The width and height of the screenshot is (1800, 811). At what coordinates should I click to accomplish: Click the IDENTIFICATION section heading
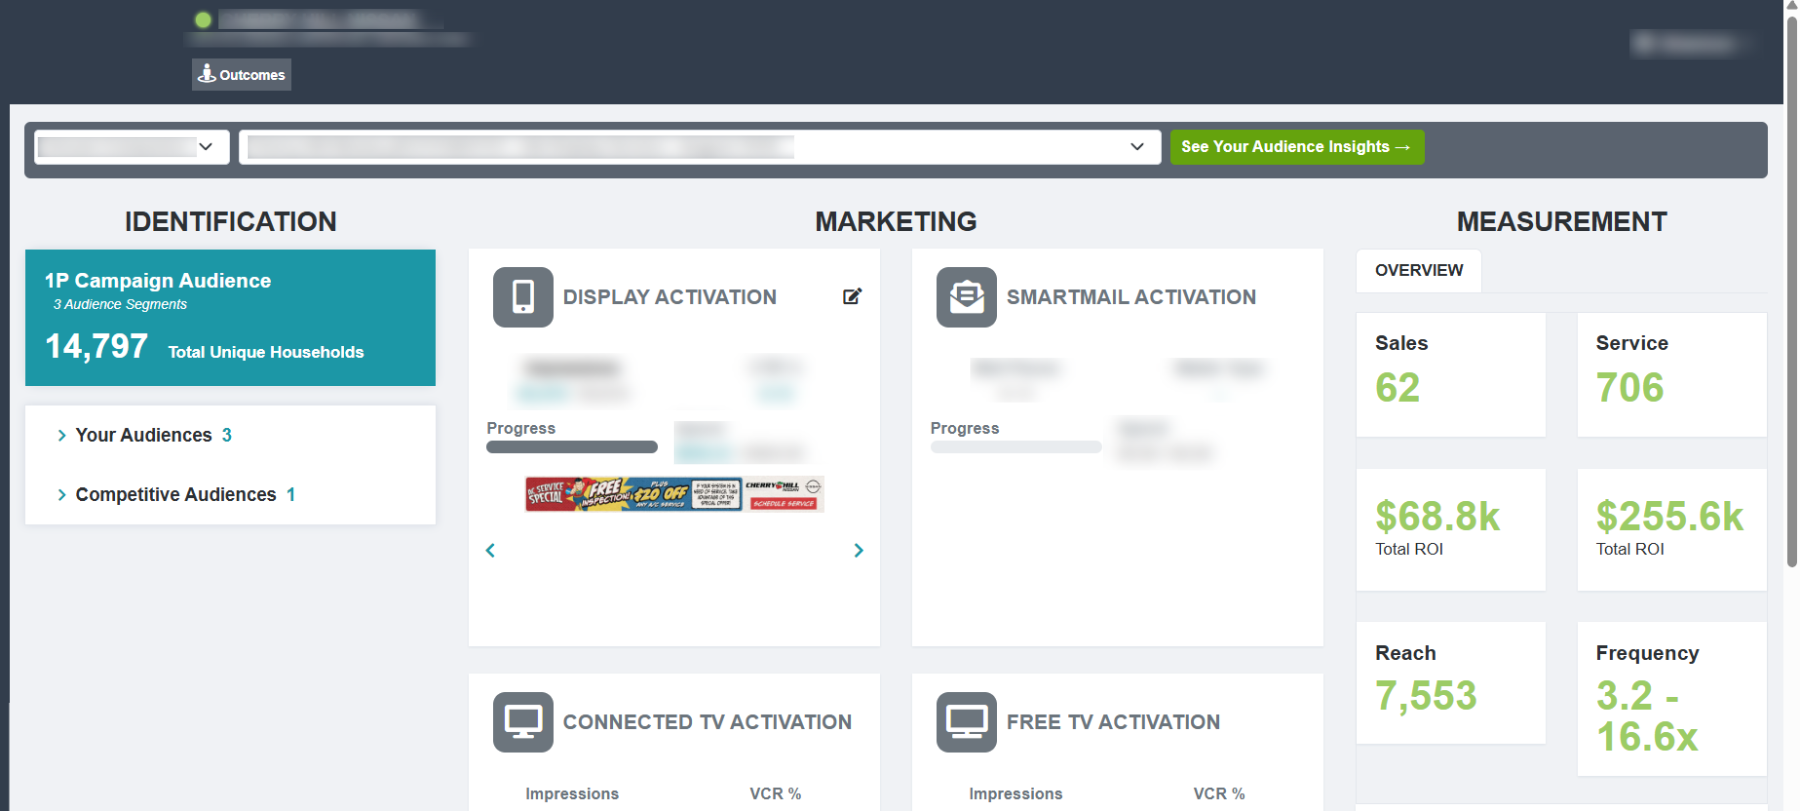(x=231, y=222)
